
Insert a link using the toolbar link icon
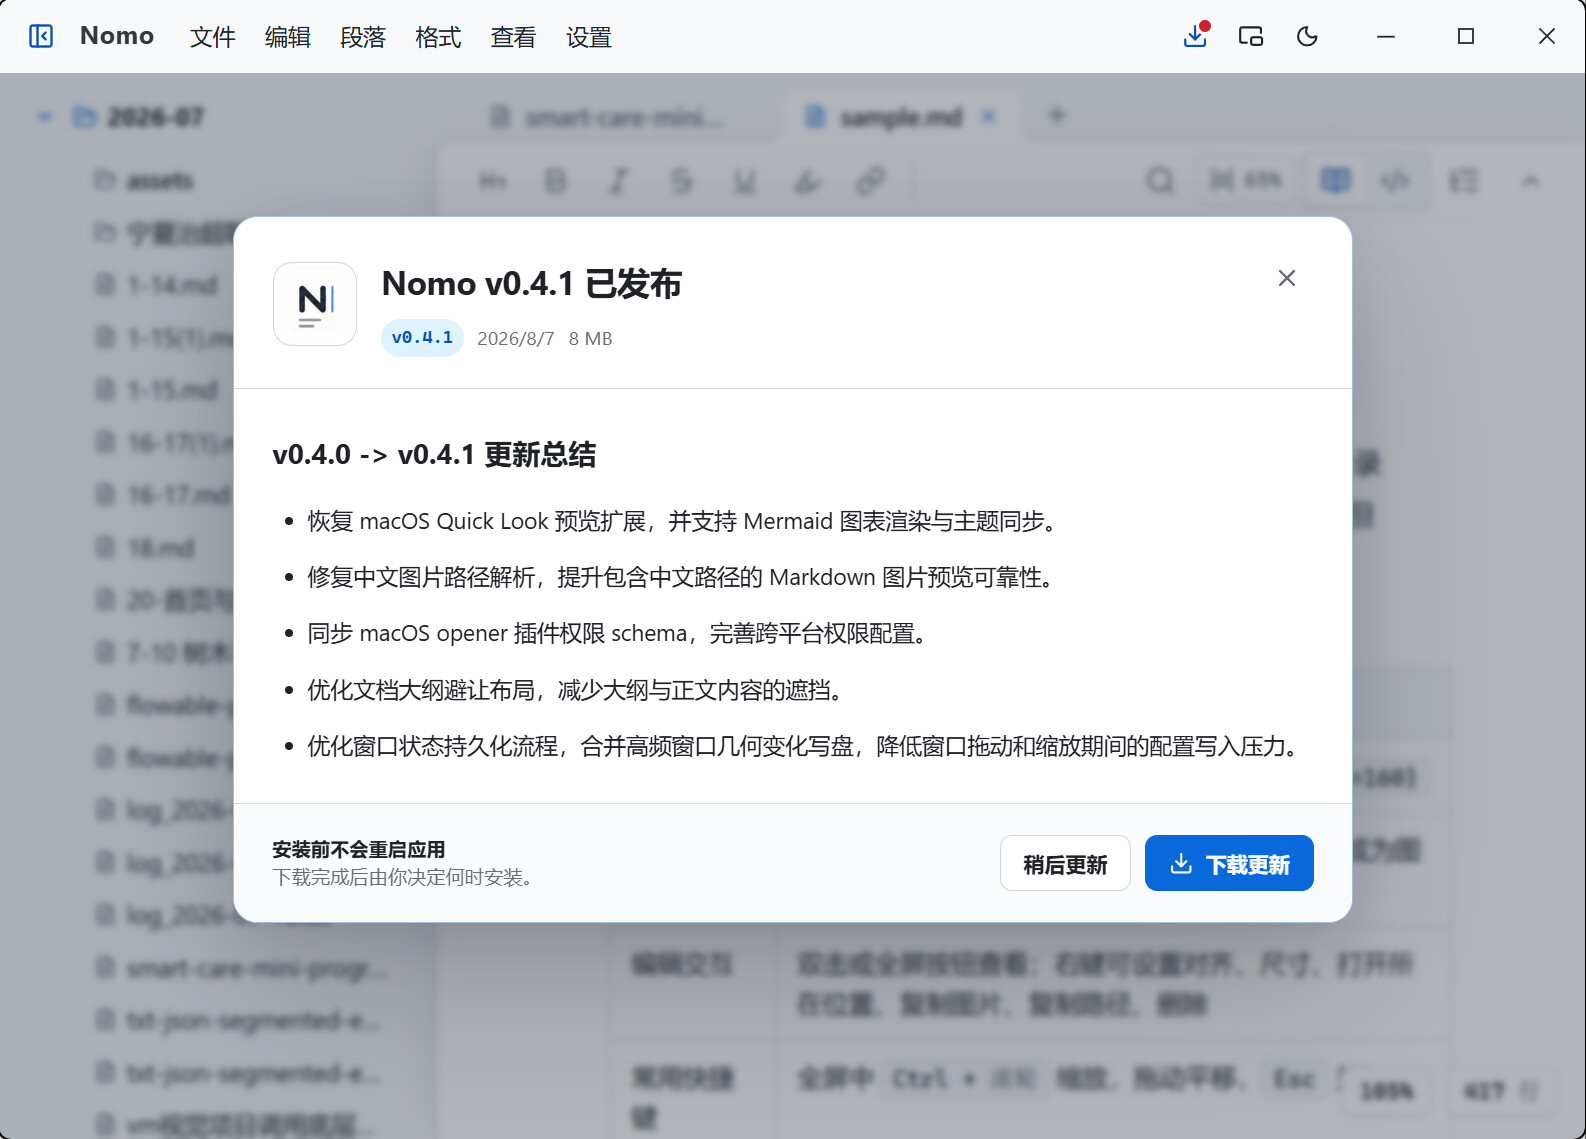click(871, 181)
